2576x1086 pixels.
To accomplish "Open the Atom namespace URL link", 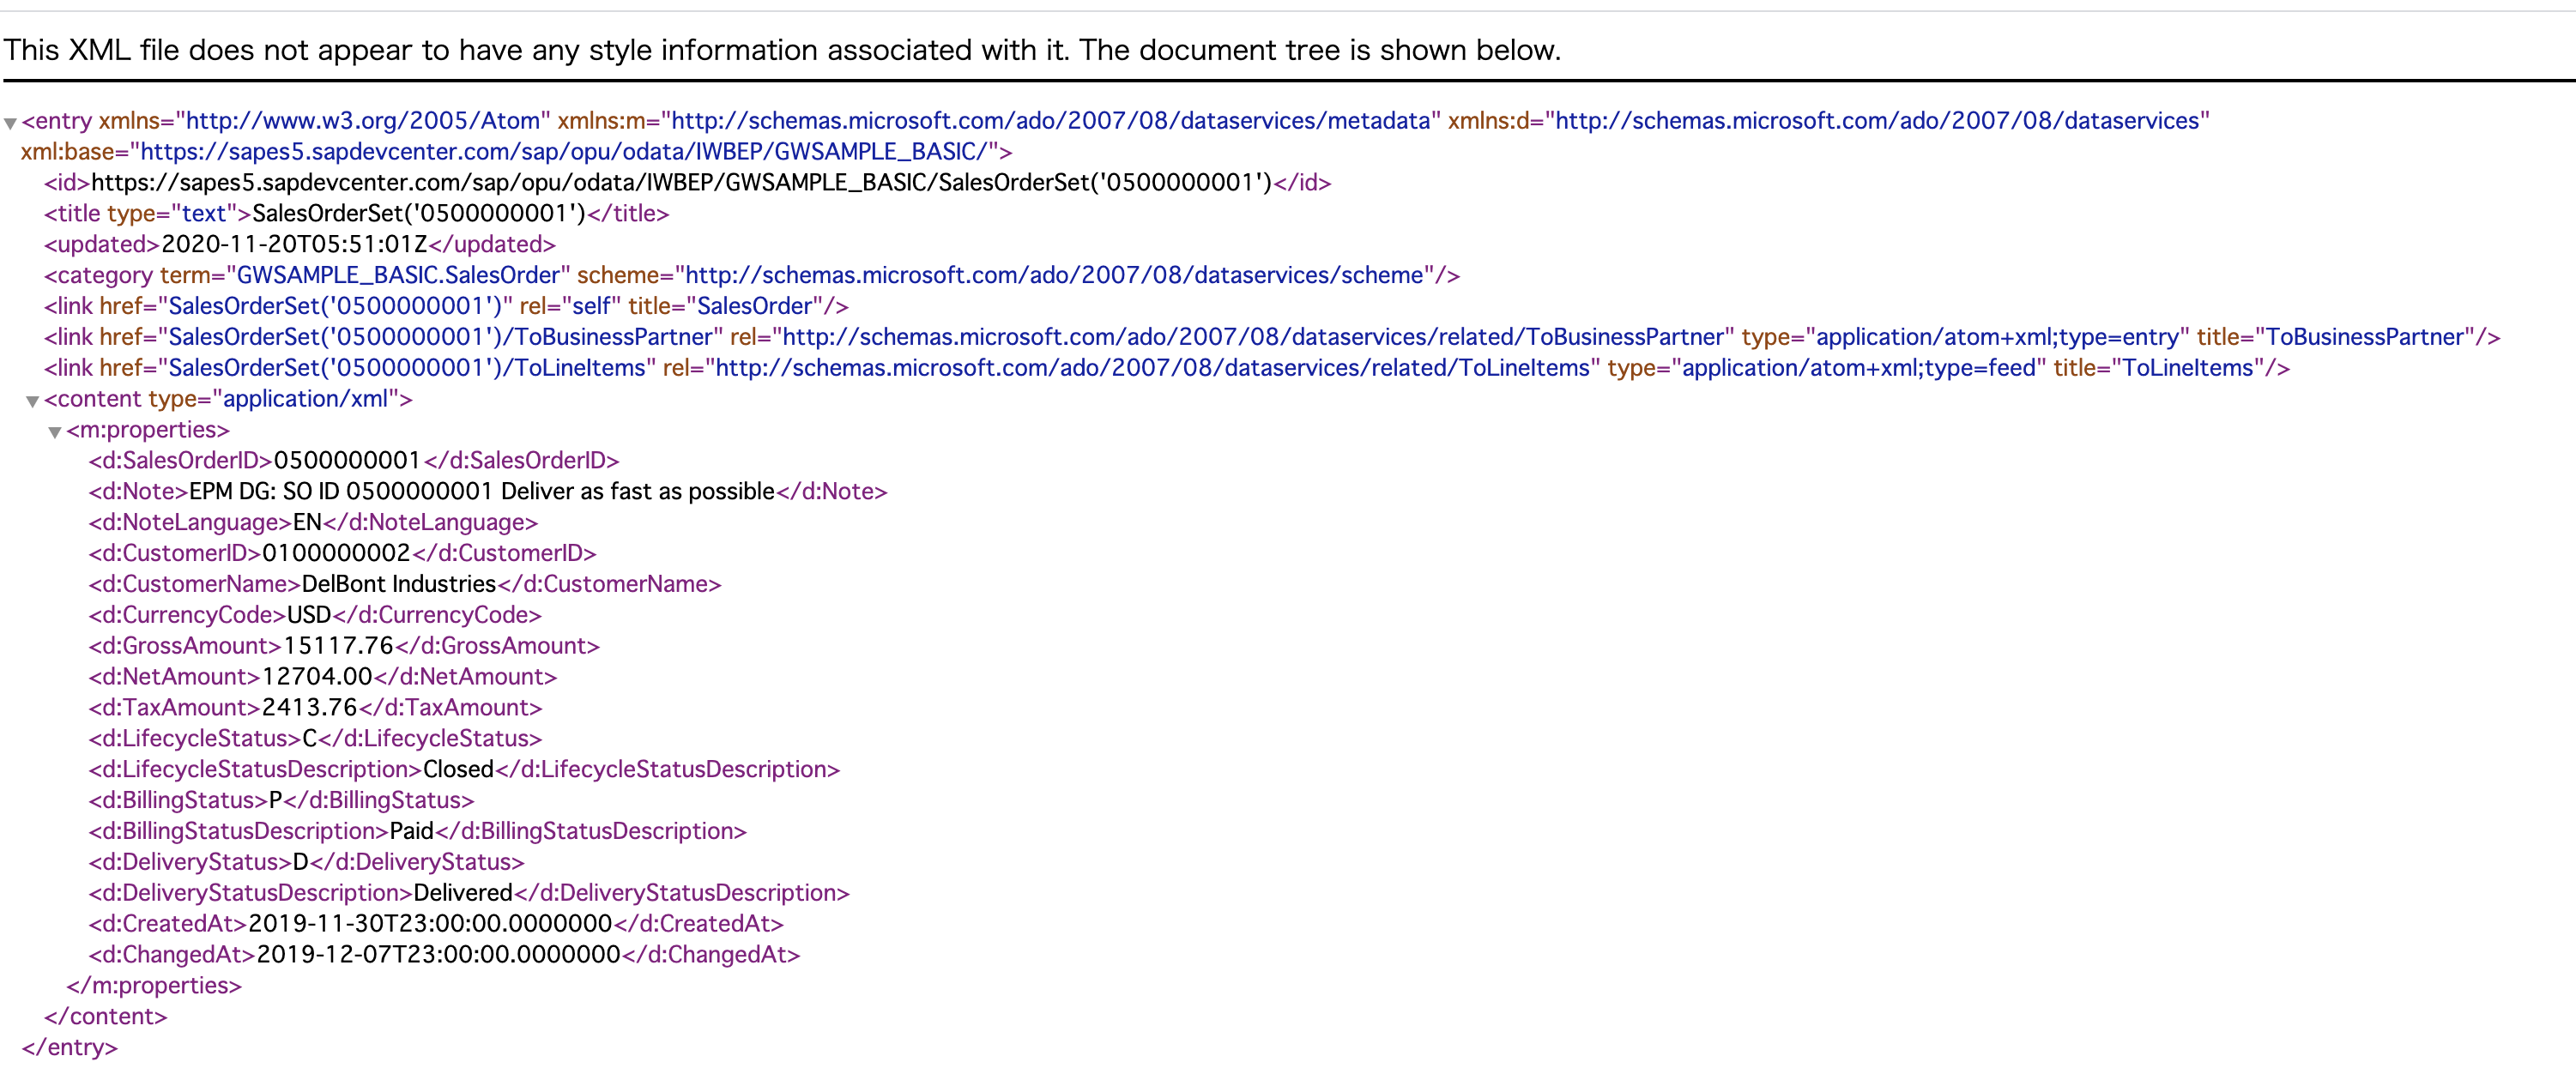I will 362,121.
